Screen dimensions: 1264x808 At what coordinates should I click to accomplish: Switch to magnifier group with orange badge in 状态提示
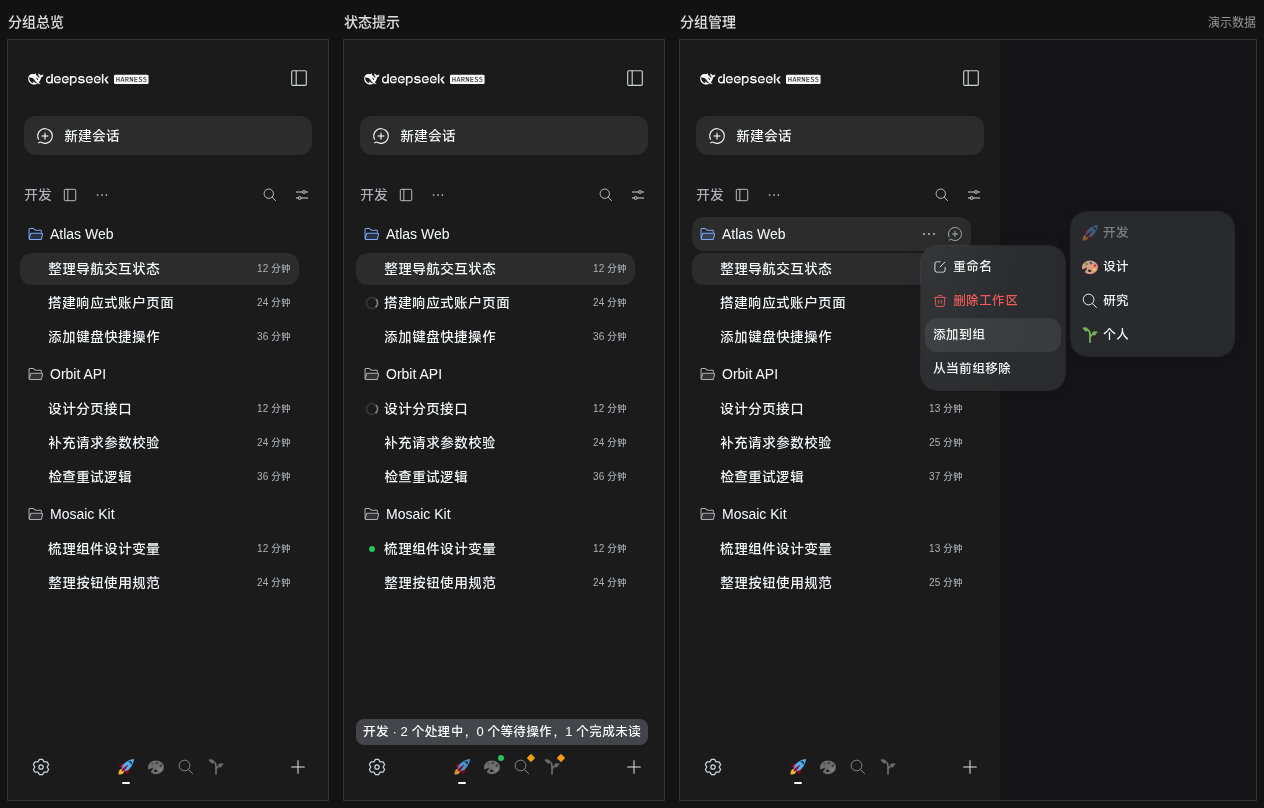pyautogui.click(x=522, y=767)
